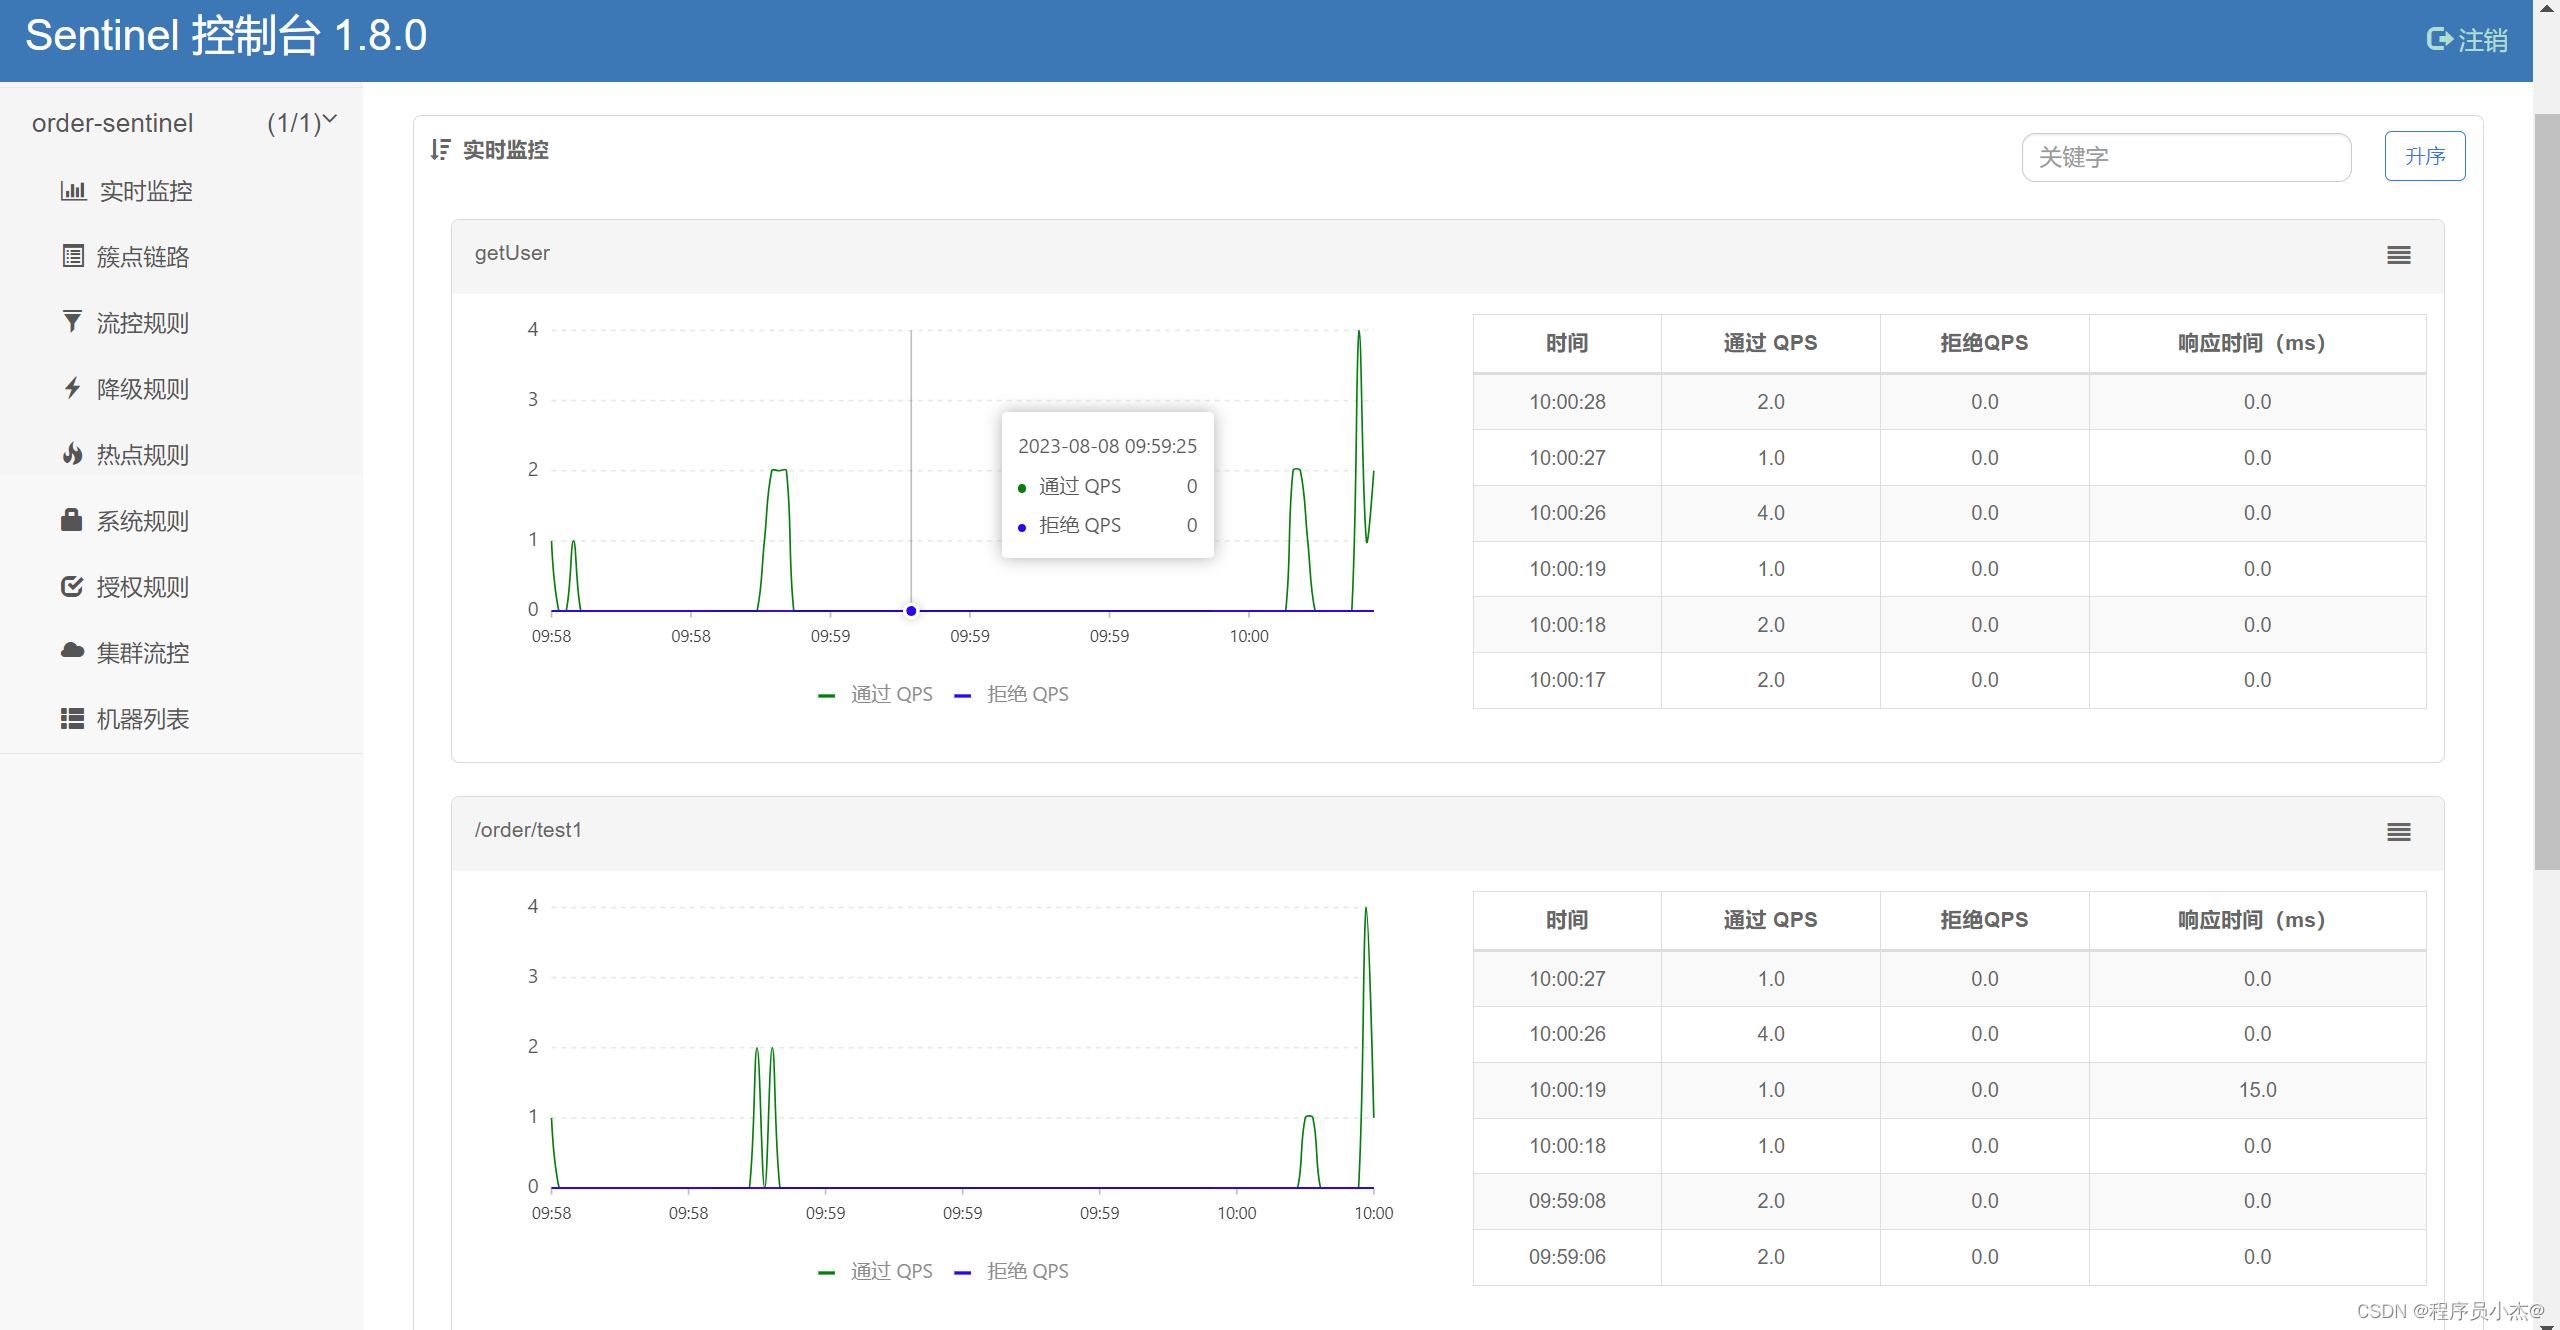This screenshot has height=1330, width=2560.
Task: Open the getUser chart hamburger menu
Action: [2399, 255]
